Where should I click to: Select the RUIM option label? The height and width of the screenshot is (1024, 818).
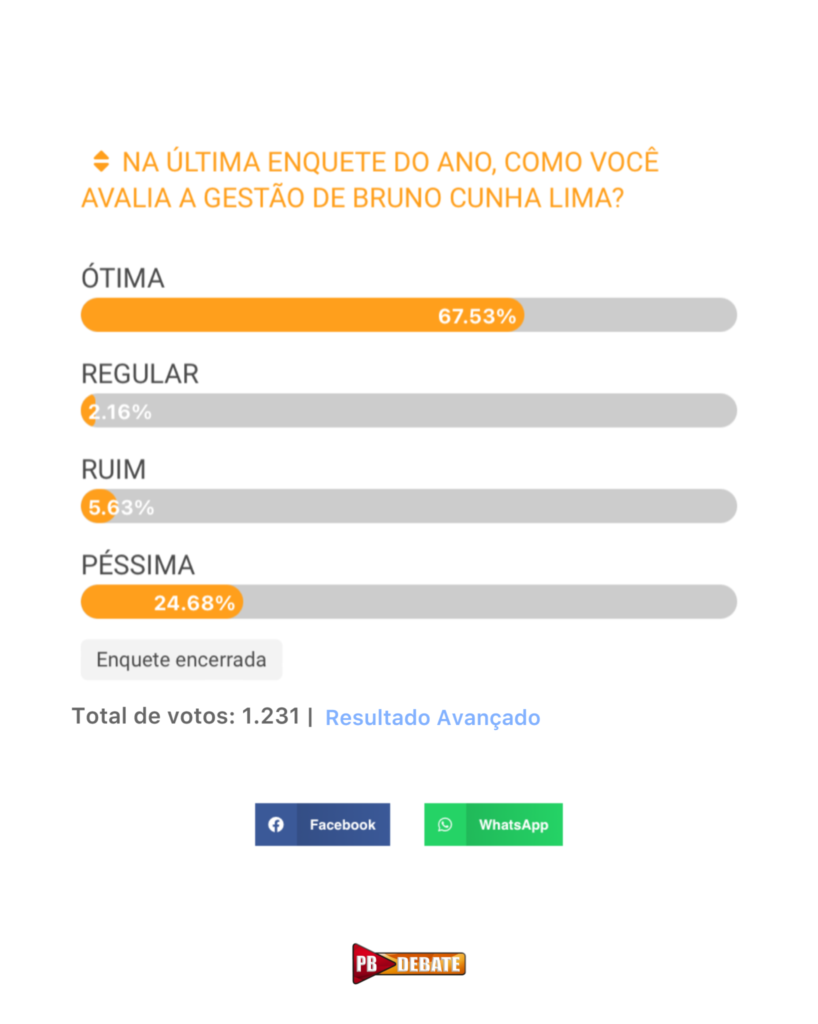[113, 469]
